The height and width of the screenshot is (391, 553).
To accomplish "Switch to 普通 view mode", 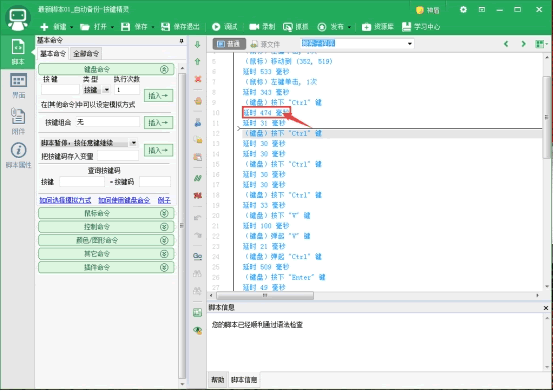I will [228, 44].
